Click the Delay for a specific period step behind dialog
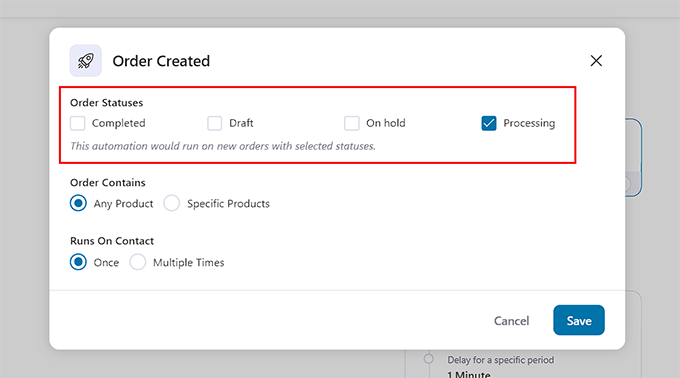The width and height of the screenshot is (680, 378). point(500,360)
